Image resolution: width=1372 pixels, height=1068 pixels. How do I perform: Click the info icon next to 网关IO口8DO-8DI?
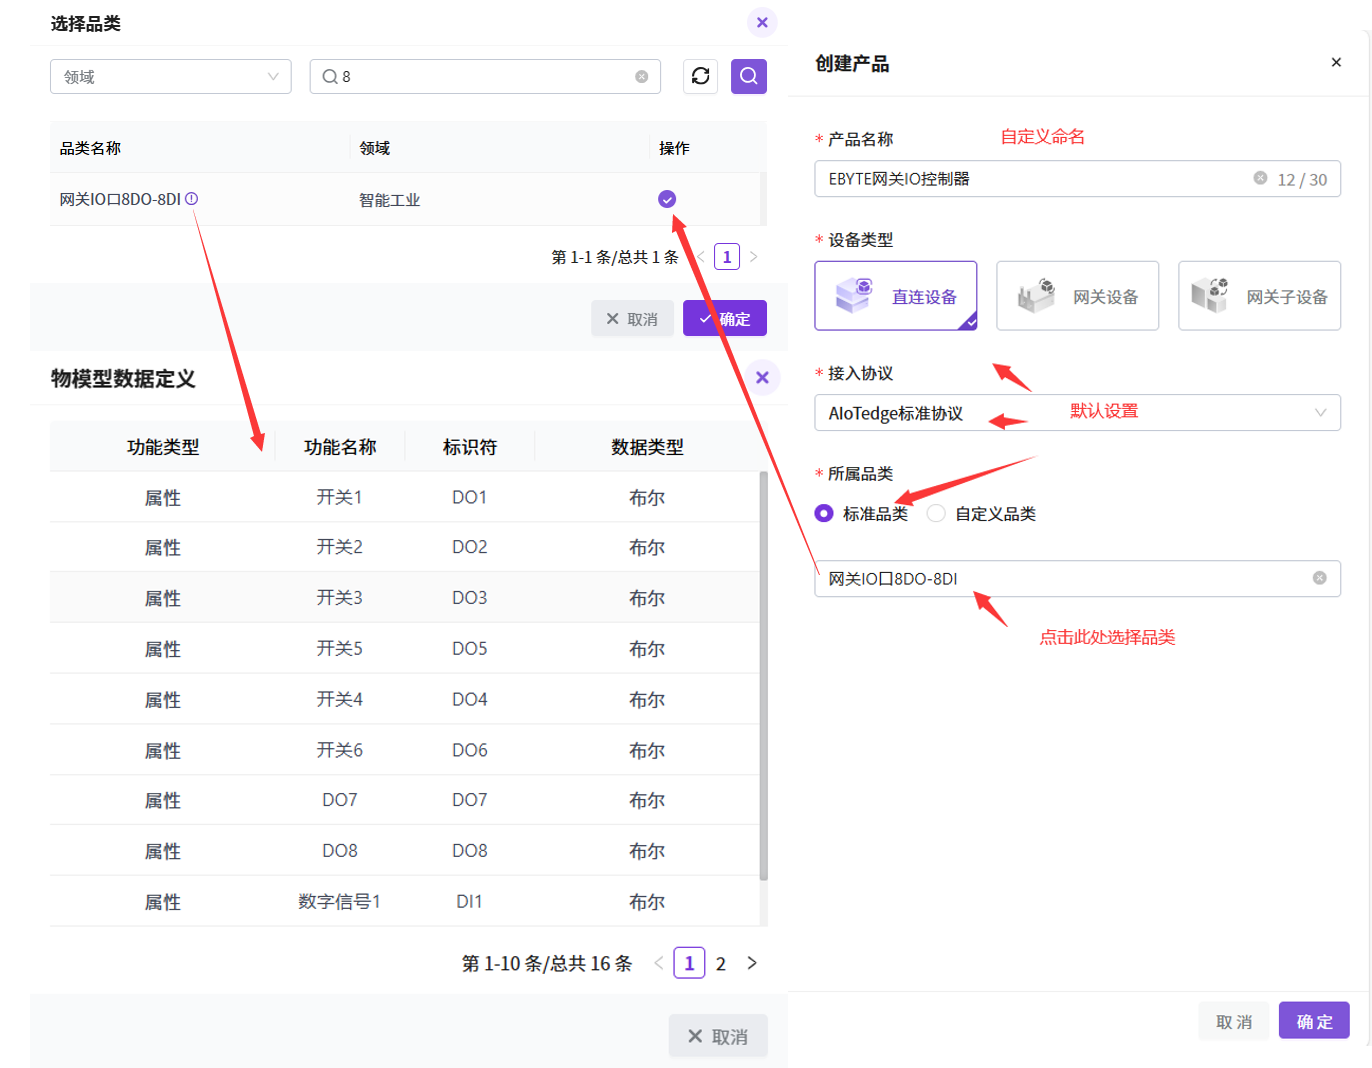(x=192, y=199)
